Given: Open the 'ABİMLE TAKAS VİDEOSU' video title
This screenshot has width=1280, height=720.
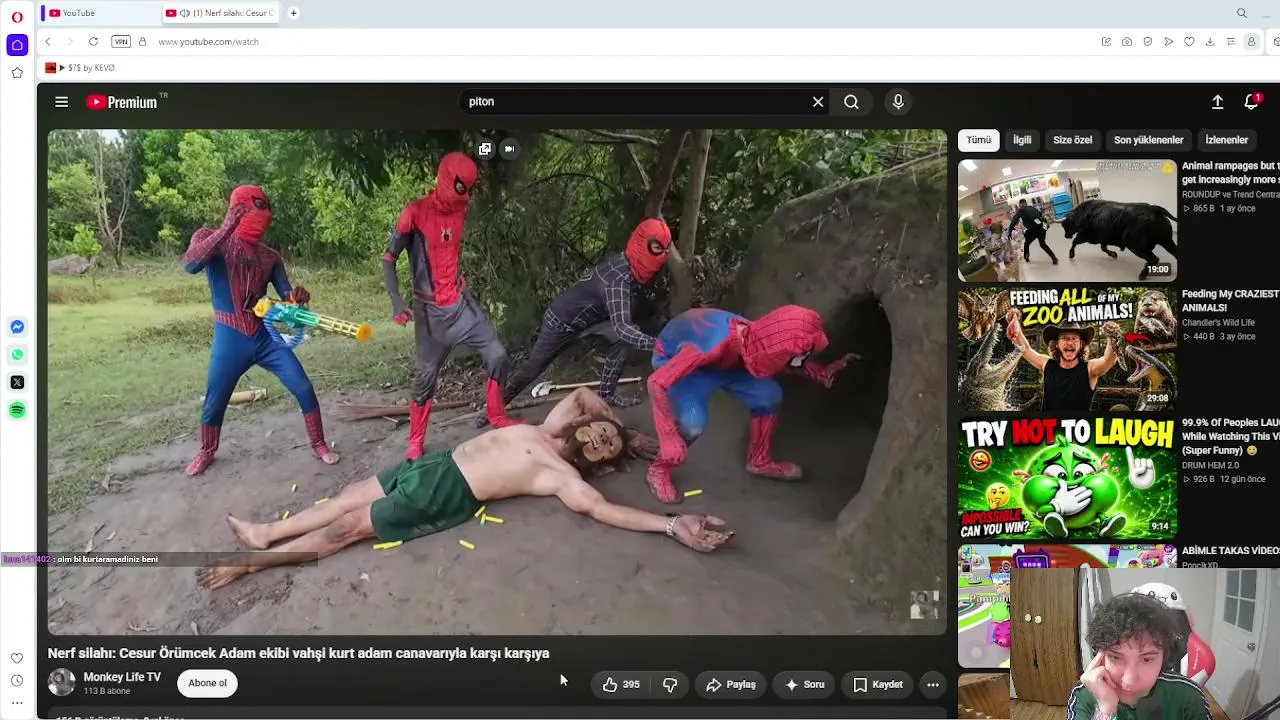Looking at the screenshot, I should [x=1230, y=551].
